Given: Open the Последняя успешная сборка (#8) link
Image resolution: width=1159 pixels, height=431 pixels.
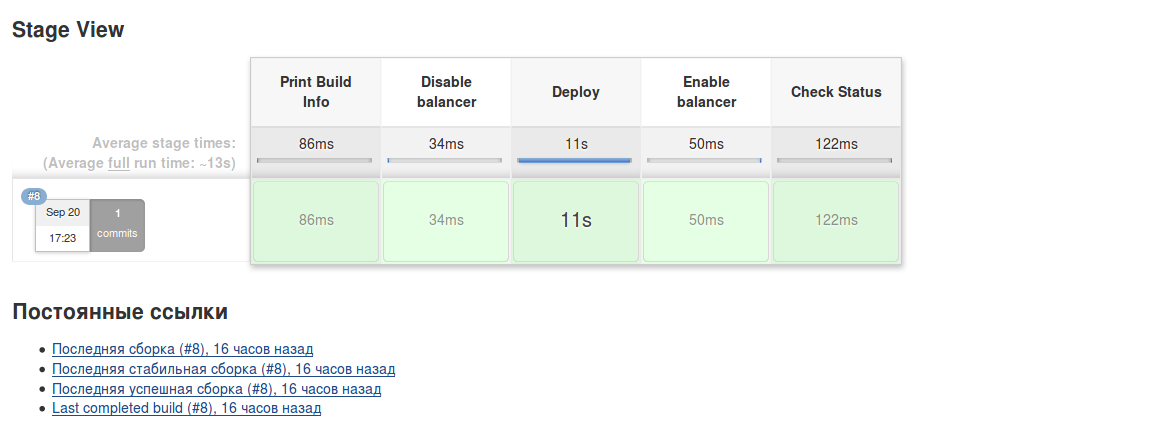Looking at the screenshot, I should coord(216,389).
